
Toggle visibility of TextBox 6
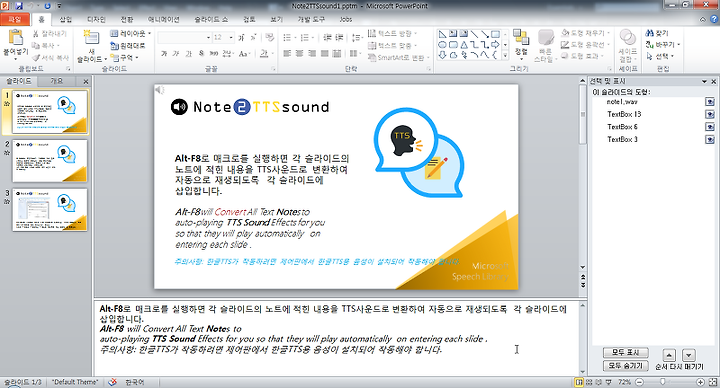(709, 126)
